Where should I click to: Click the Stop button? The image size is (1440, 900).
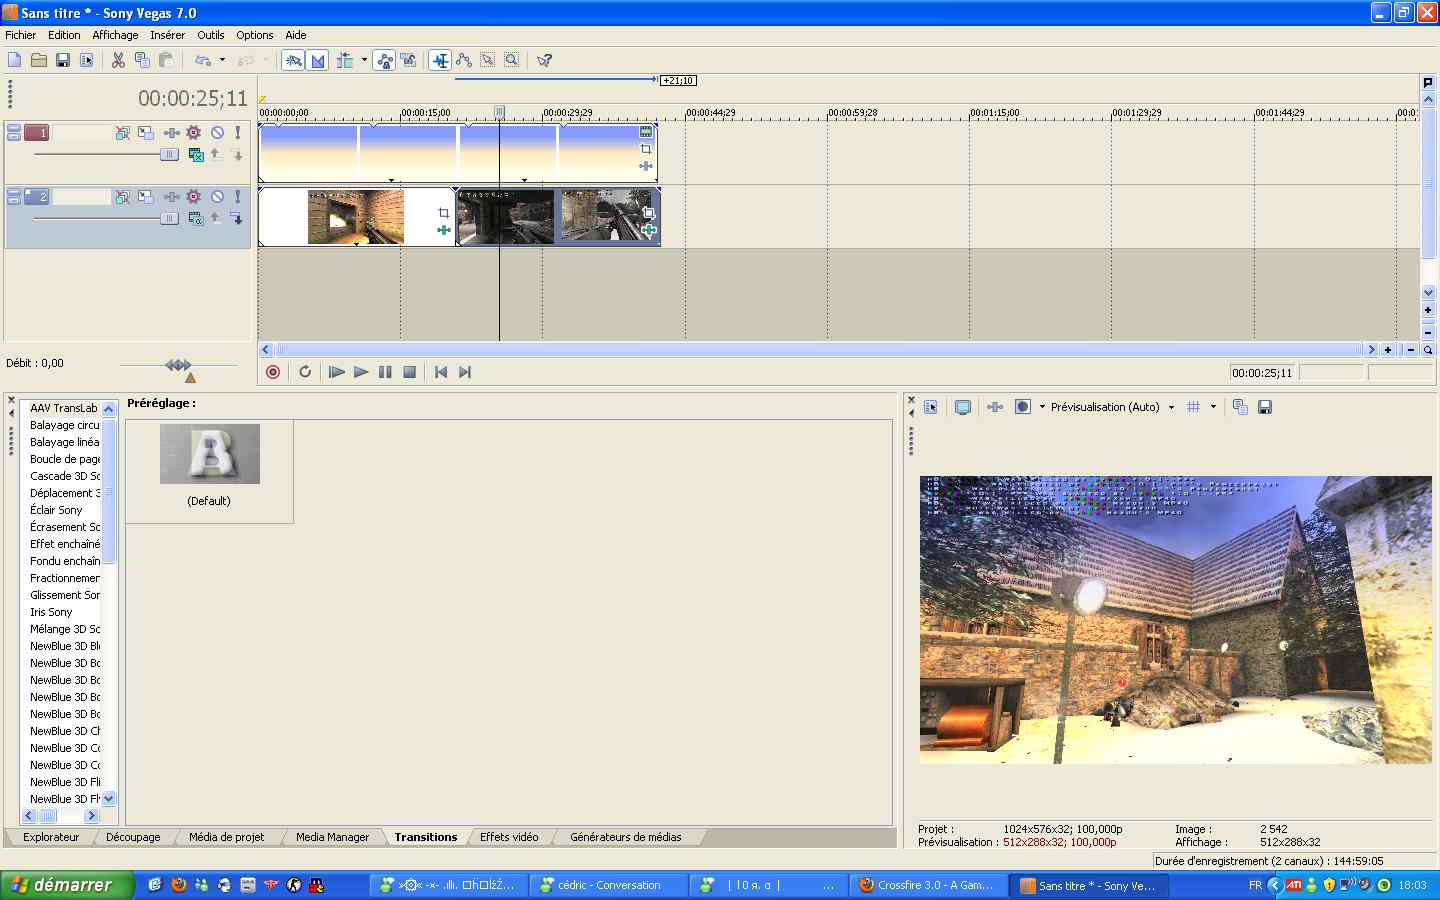tap(409, 372)
